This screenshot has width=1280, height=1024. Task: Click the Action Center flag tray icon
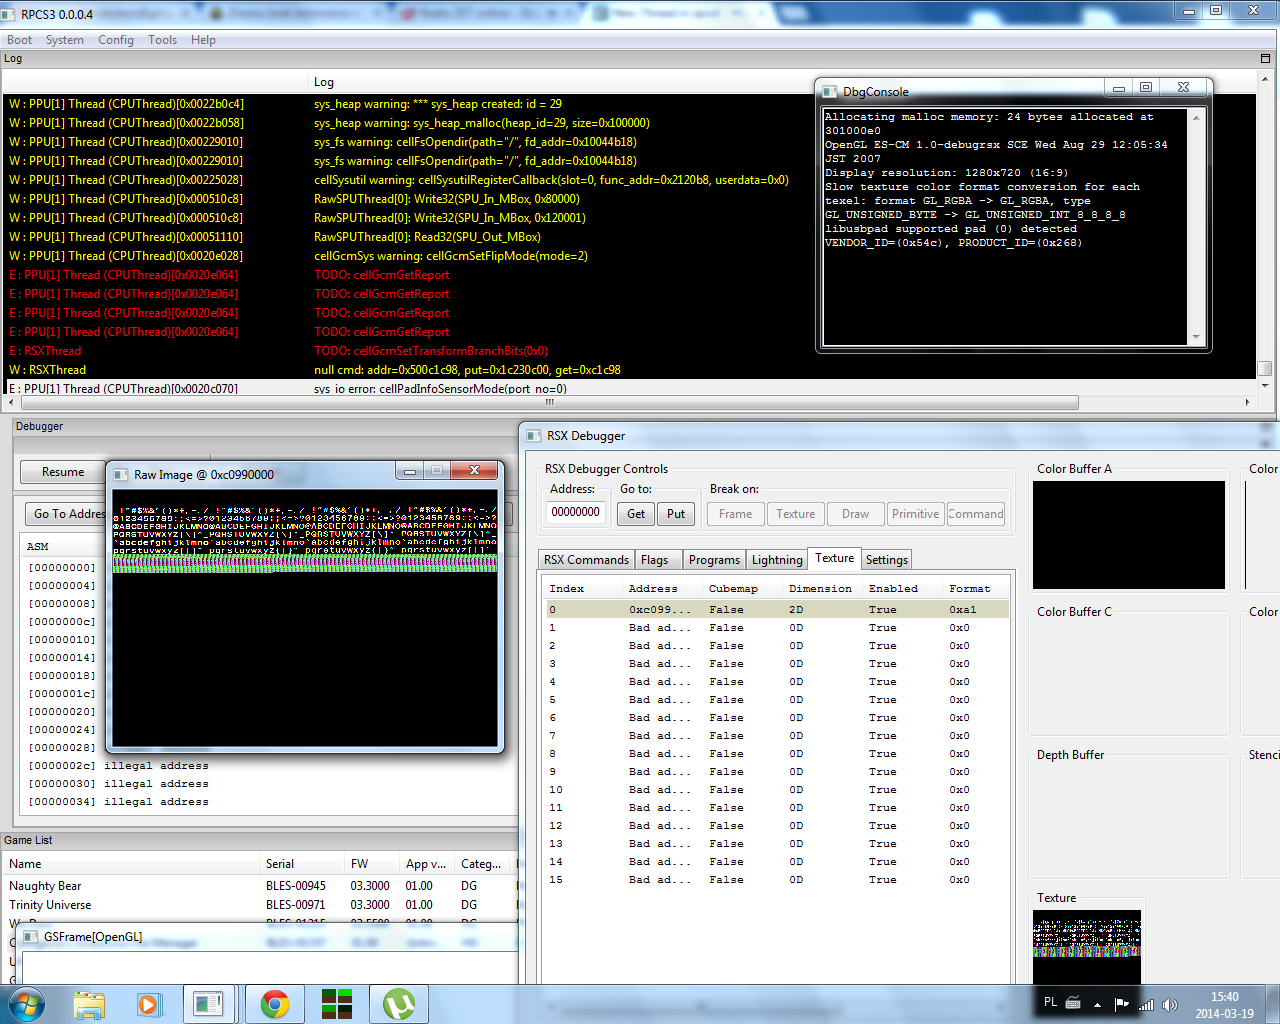pos(1121,1004)
